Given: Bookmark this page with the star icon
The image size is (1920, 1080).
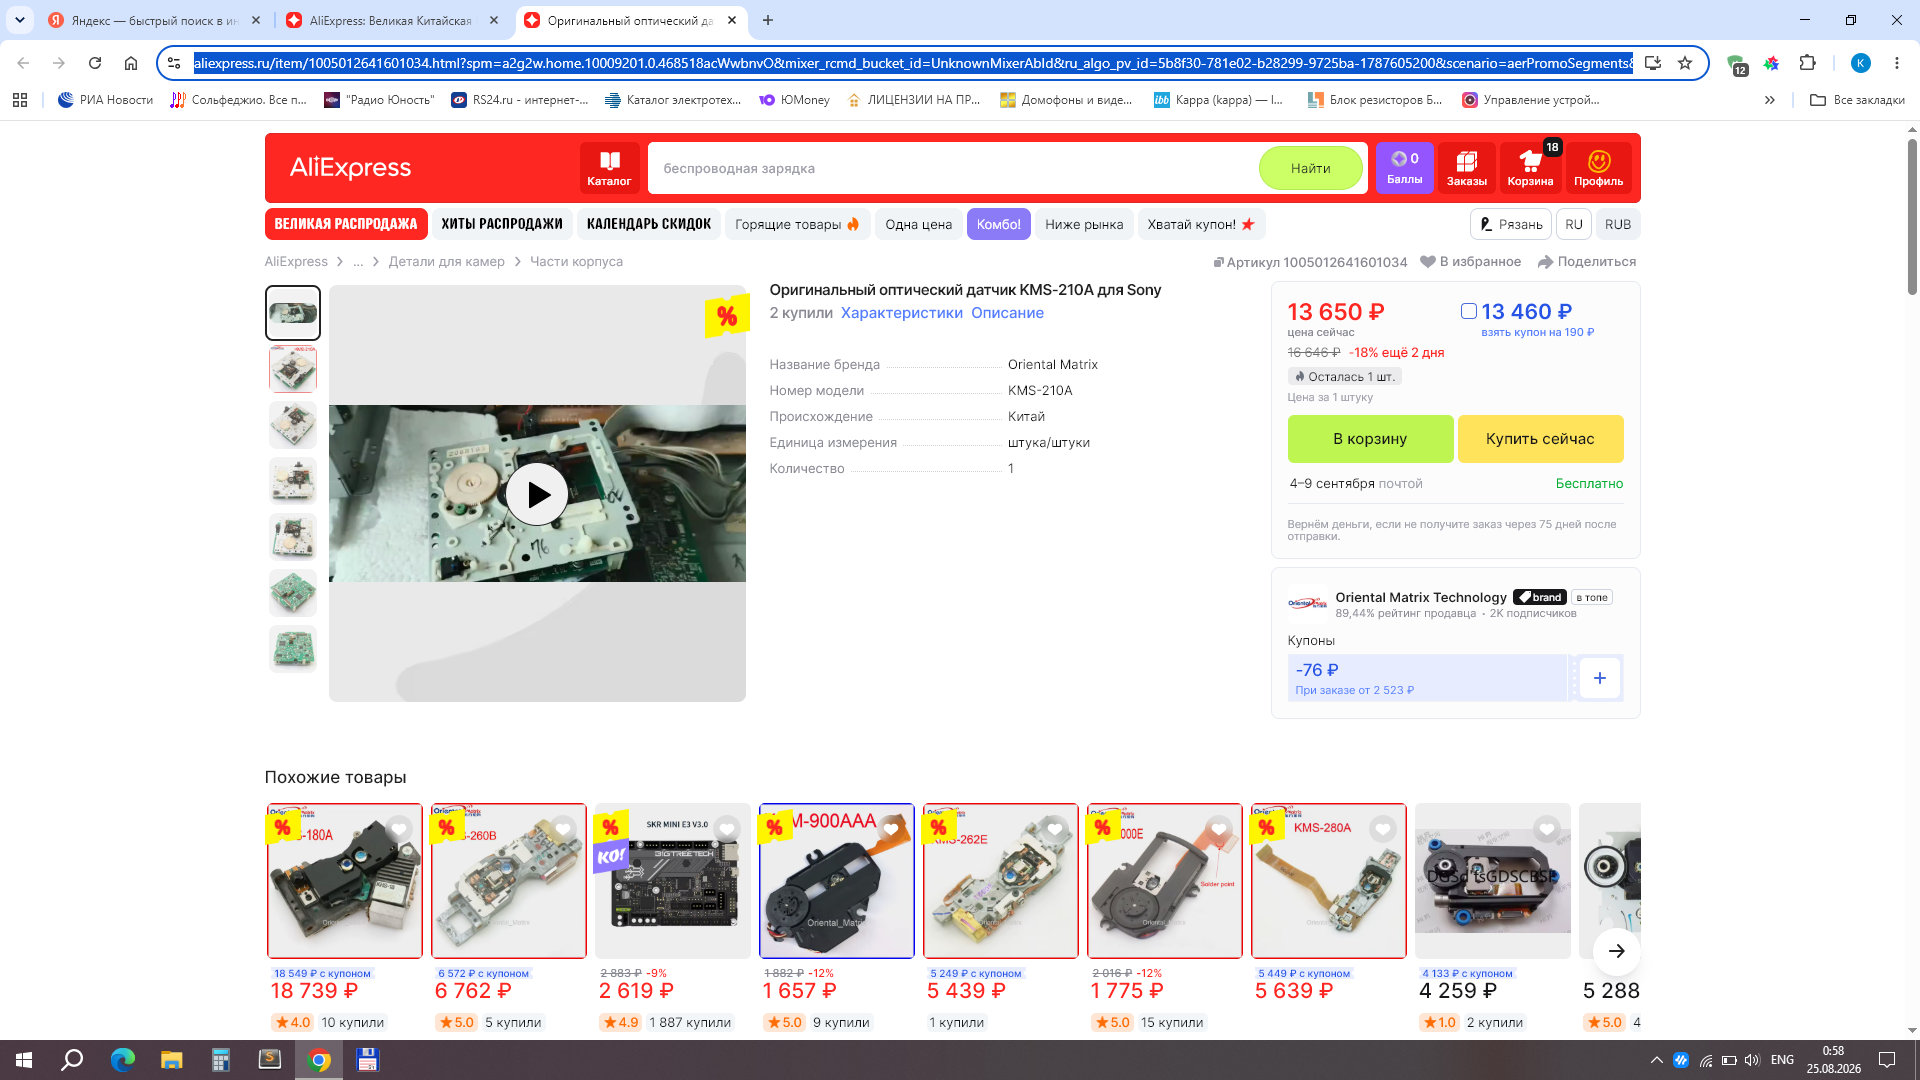Looking at the screenshot, I should (x=1685, y=63).
